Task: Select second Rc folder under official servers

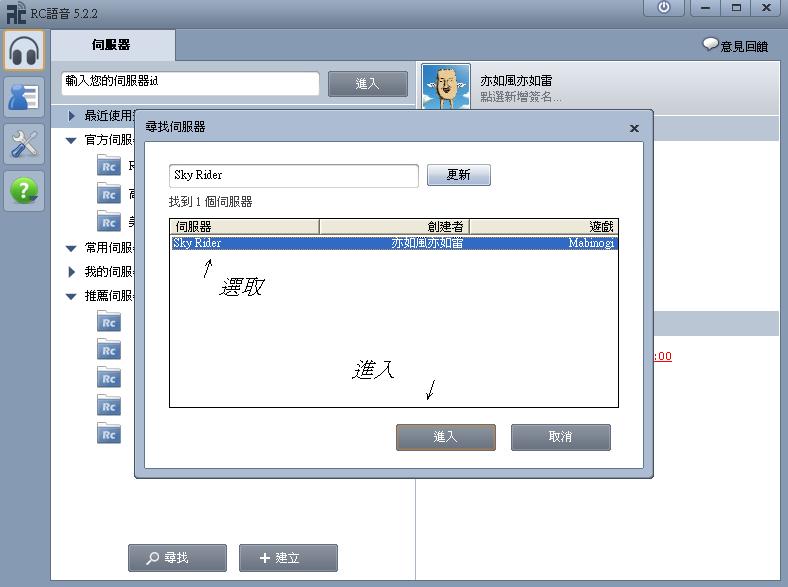Action: tap(109, 193)
